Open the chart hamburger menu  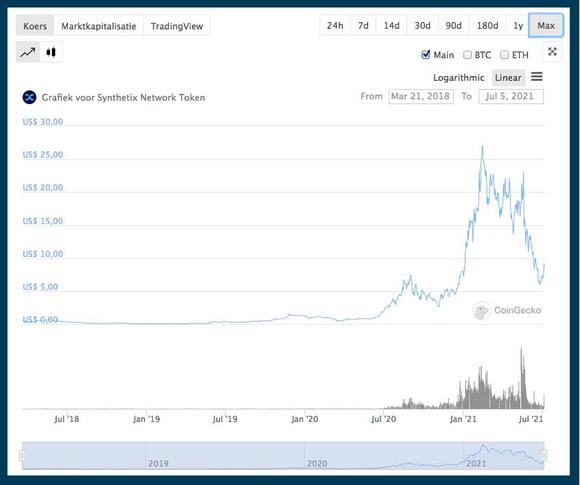(537, 77)
